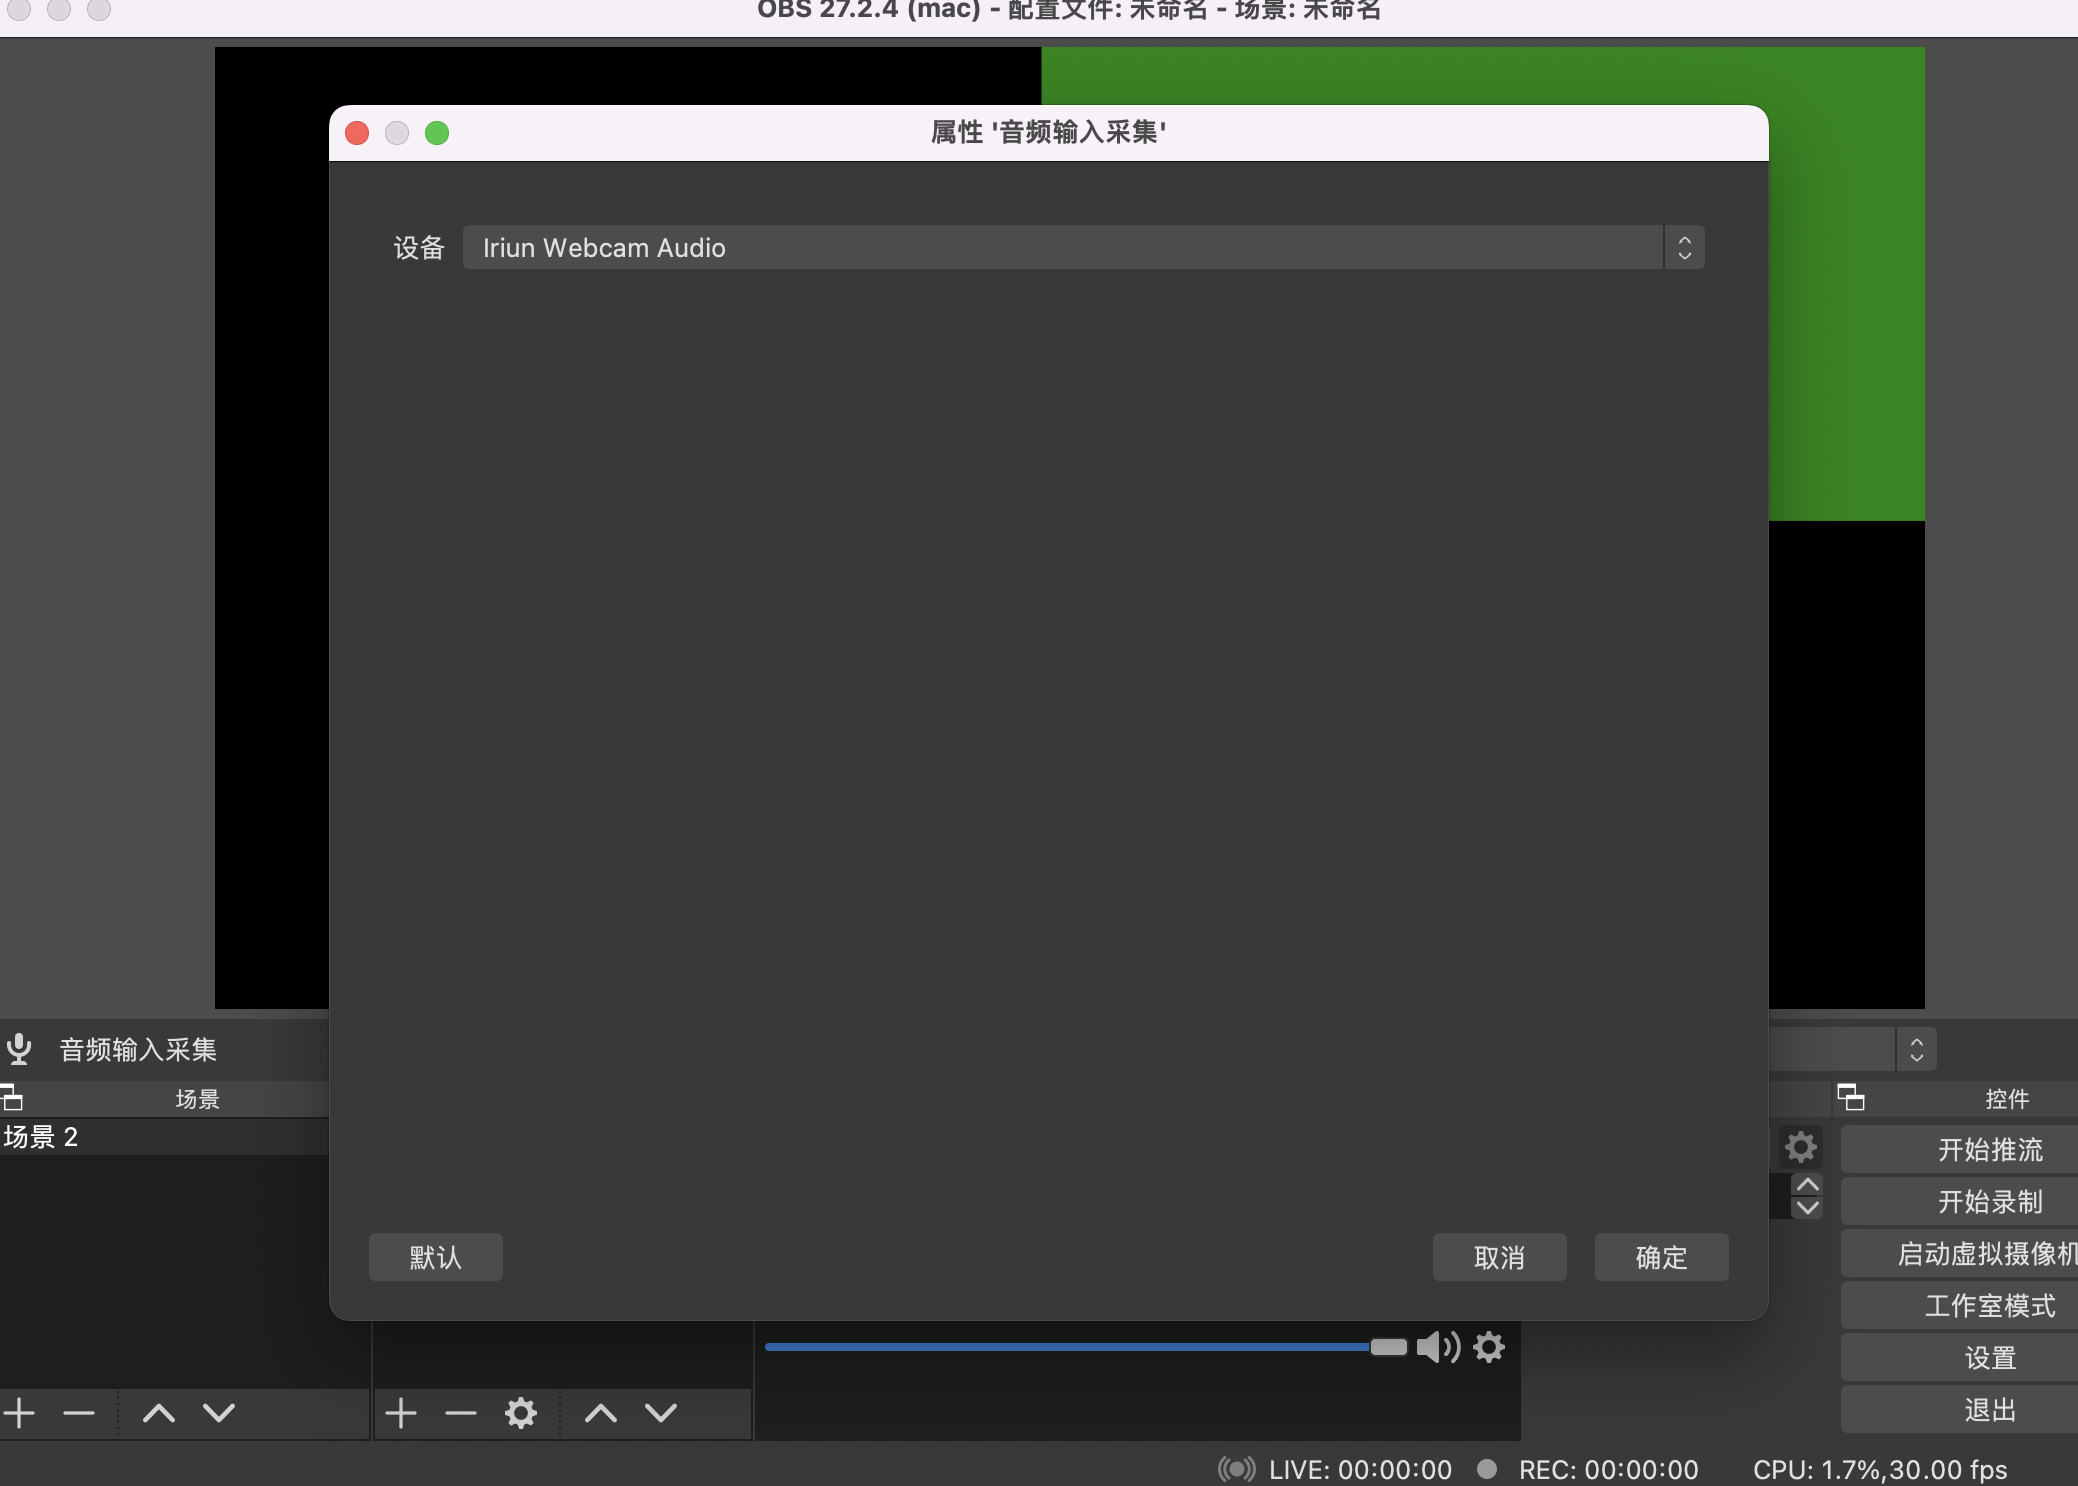Screen dimensions: 2078x1486
Task: Click the device dropdown stepper arrows
Action: click(x=1685, y=247)
